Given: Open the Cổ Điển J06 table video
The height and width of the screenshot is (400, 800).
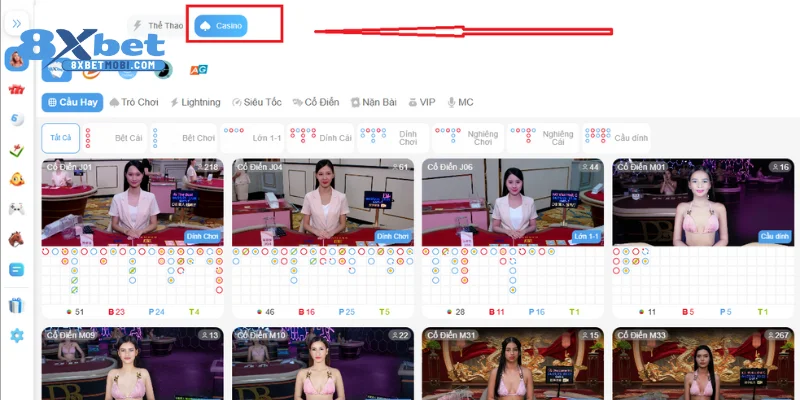Looking at the screenshot, I should coord(513,203).
